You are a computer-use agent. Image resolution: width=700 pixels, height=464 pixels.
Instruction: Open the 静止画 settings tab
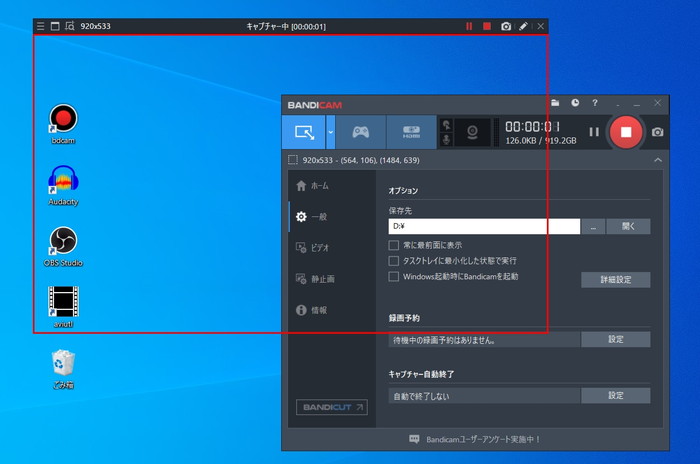(x=333, y=279)
